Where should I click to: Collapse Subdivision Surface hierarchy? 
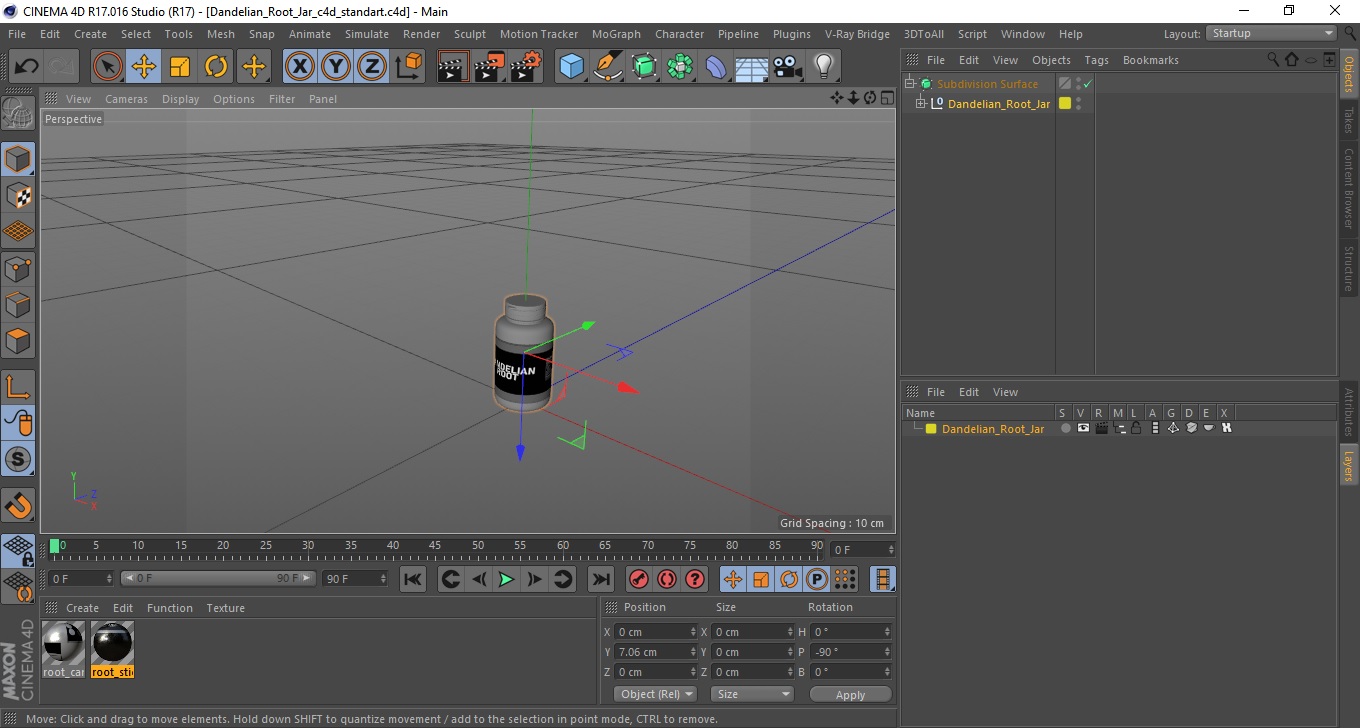(909, 84)
